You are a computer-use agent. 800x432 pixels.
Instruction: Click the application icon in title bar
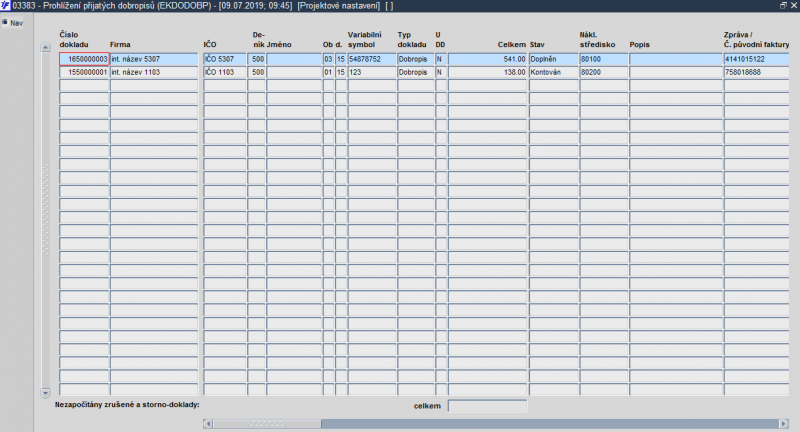(5, 6)
